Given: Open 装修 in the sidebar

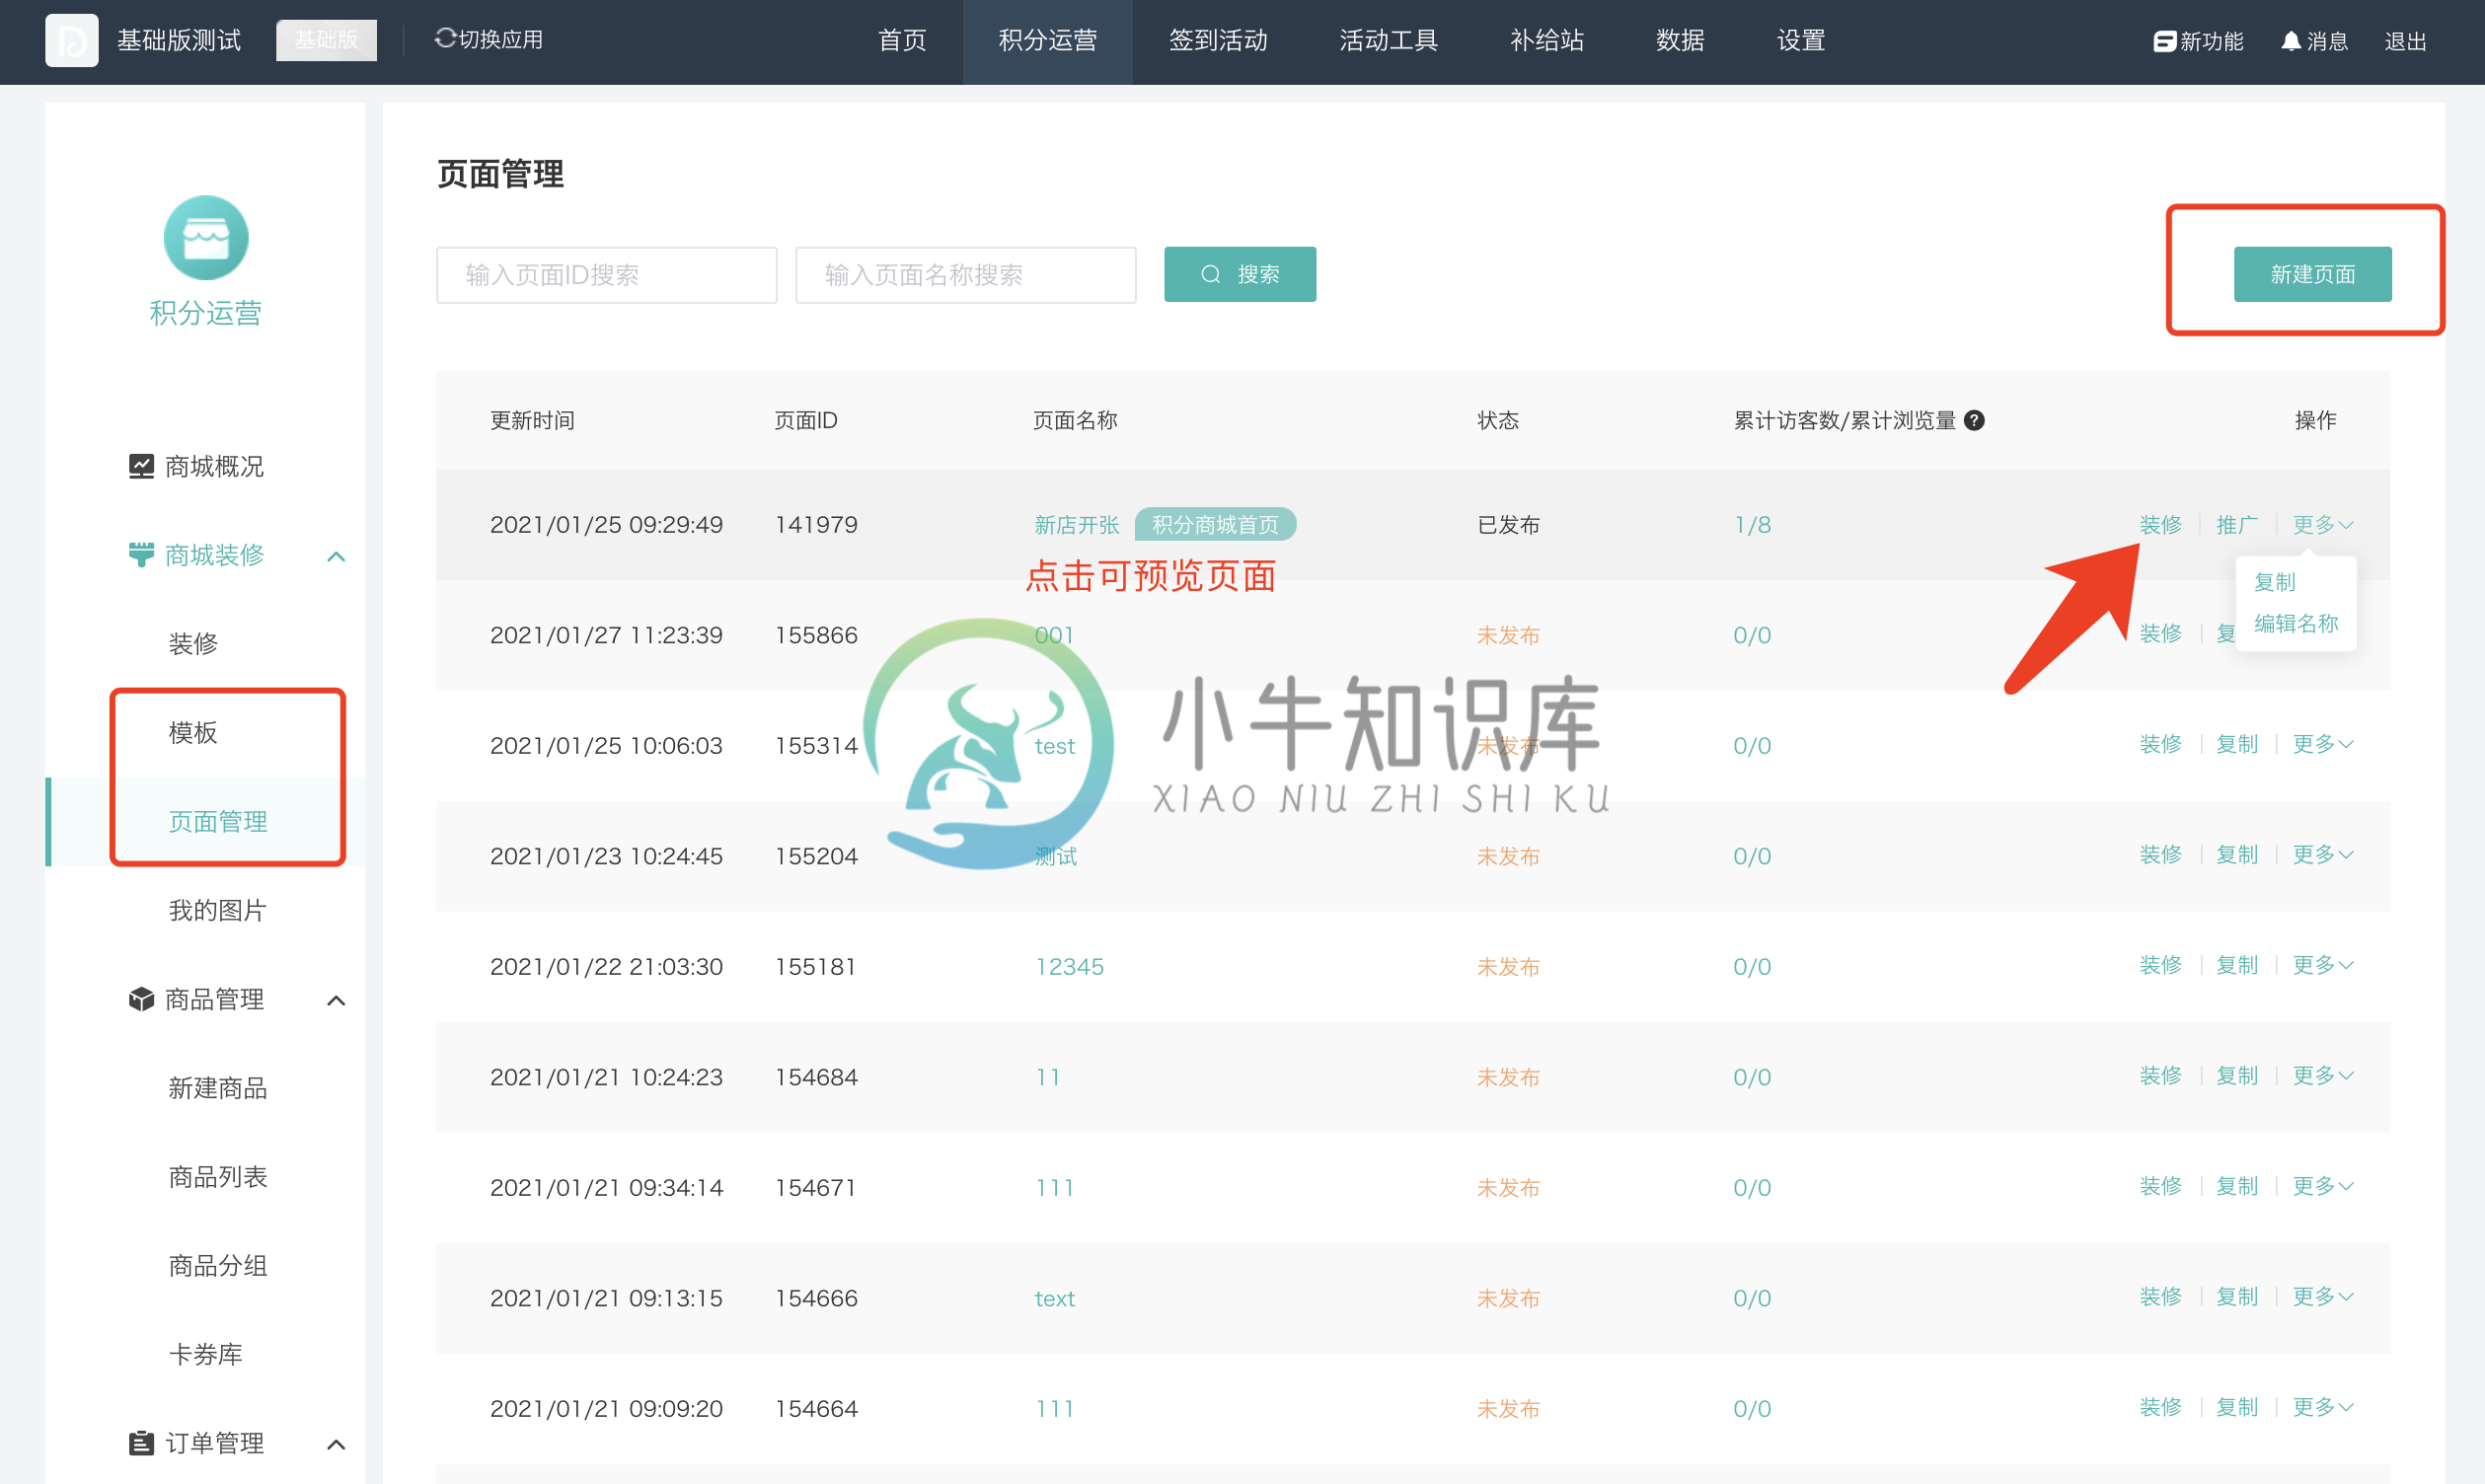Looking at the screenshot, I should (x=193, y=643).
